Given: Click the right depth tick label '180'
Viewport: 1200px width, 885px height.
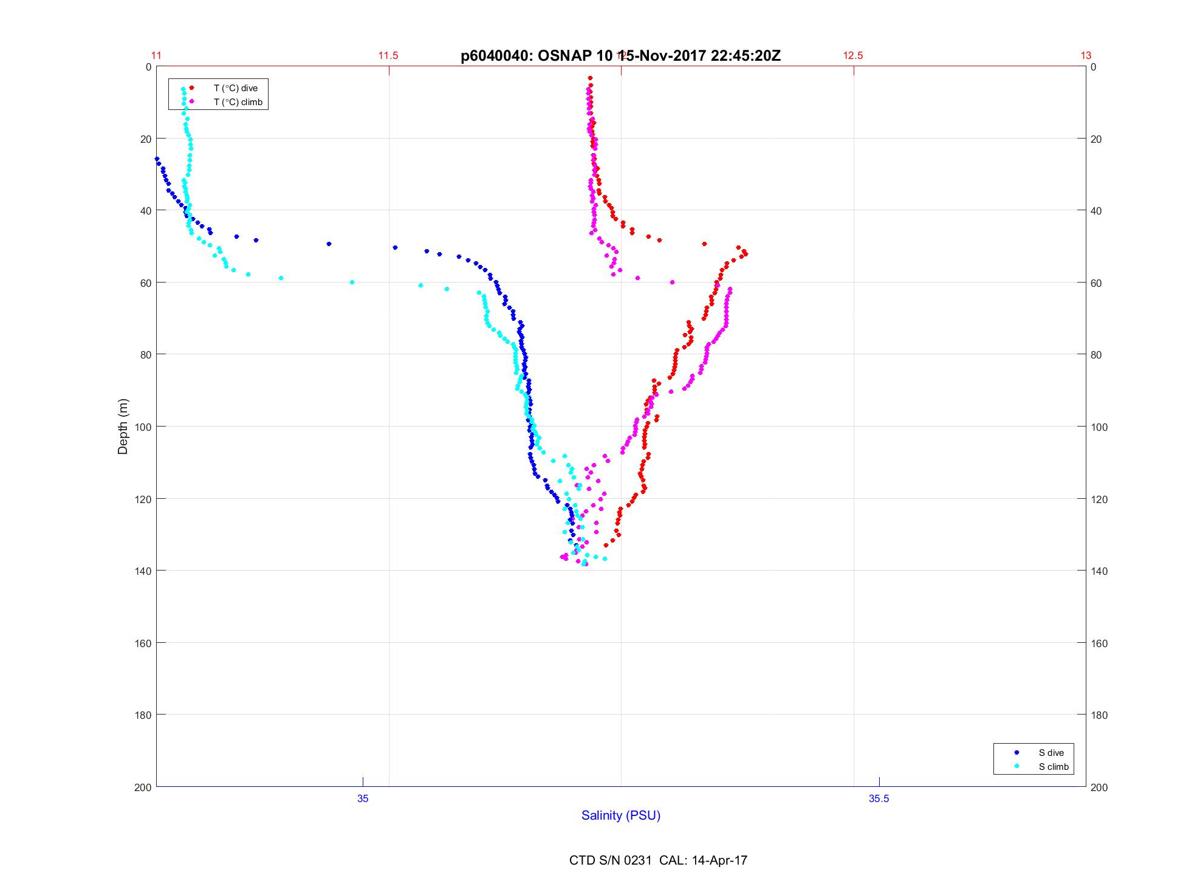Looking at the screenshot, I should (x=1099, y=715).
